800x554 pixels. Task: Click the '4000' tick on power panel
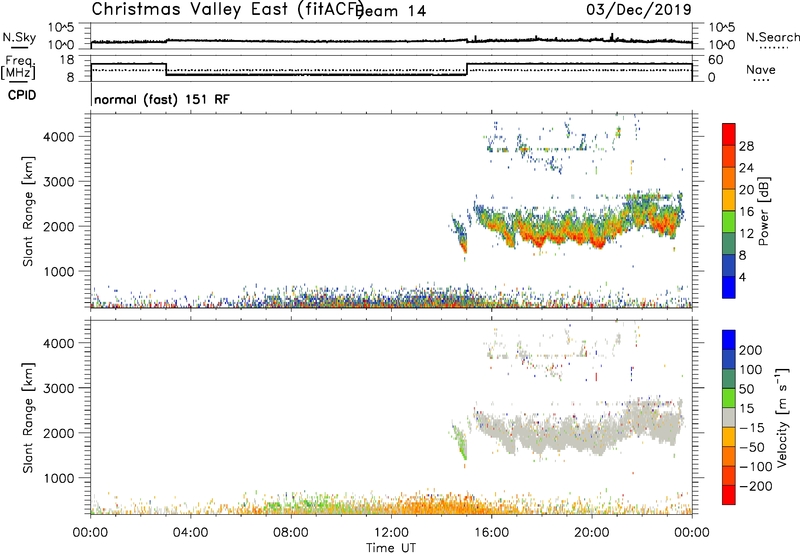click(59, 137)
